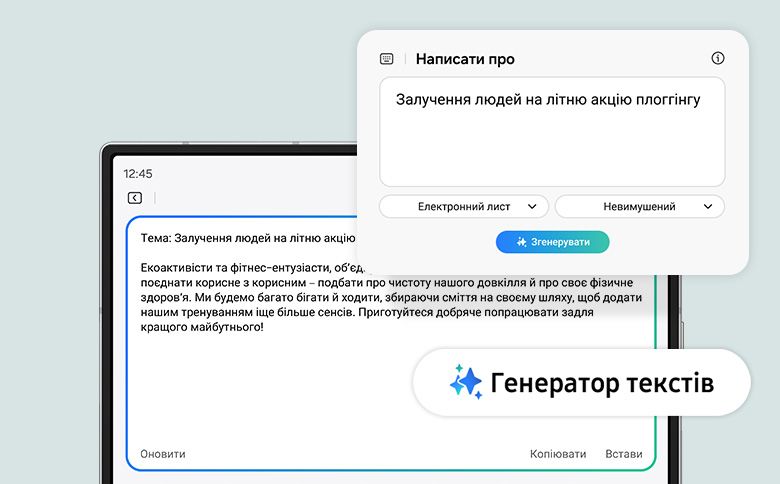Expand the Невимушений tone dropdown
Screen dimensions: 780x484
tap(640, 207)
